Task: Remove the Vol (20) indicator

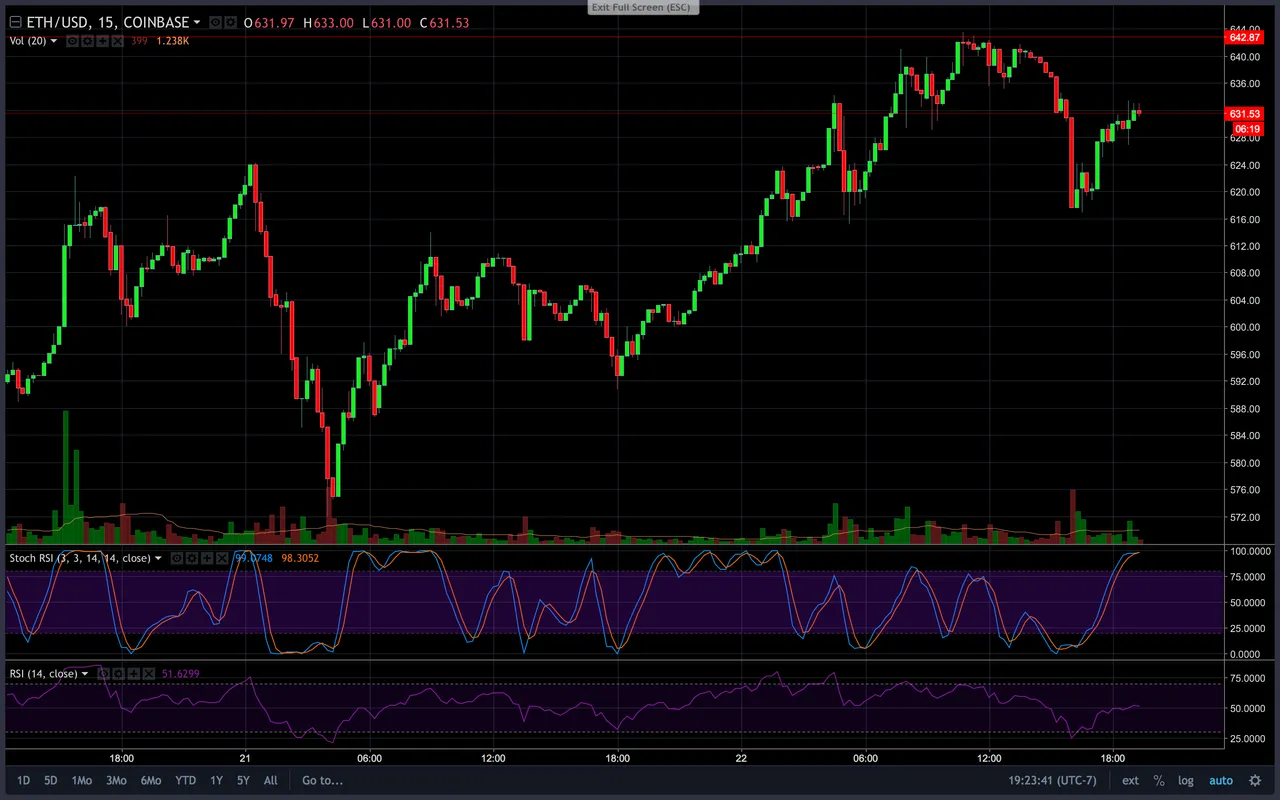Action: 118,41
